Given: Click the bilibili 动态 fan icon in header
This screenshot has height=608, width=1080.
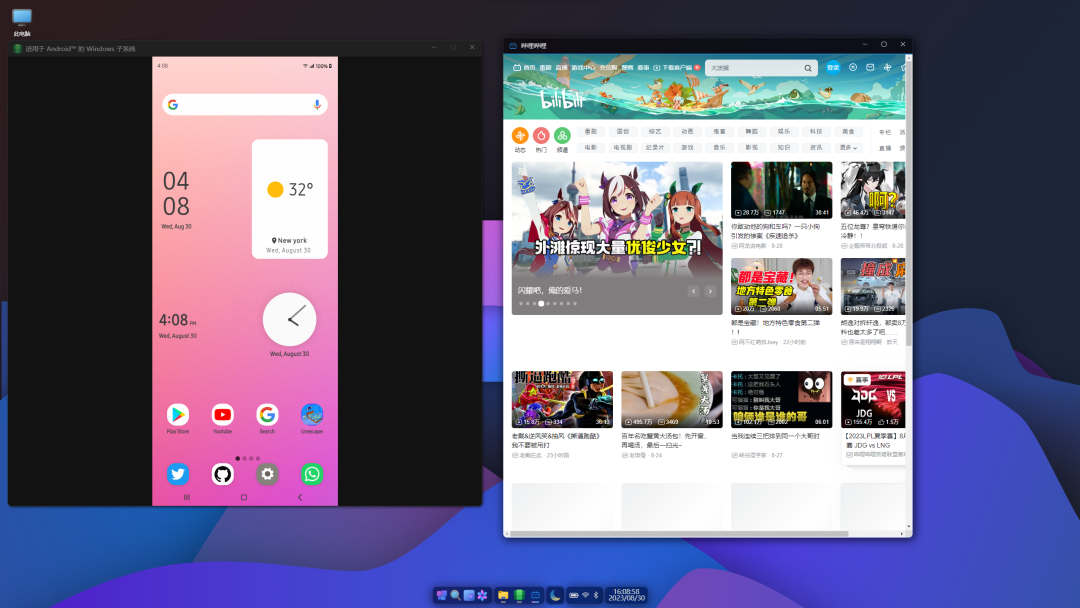Looking at the screenshot, I should click(887, 67).
